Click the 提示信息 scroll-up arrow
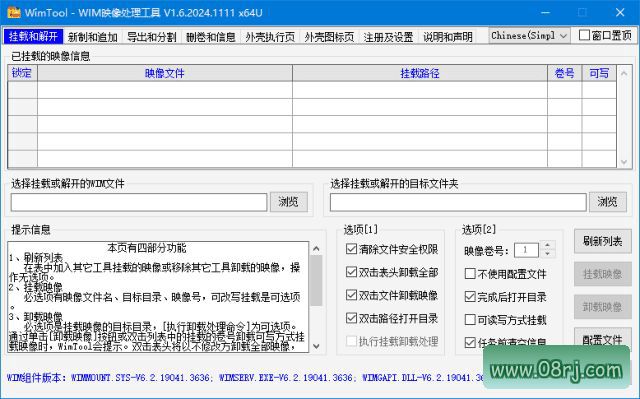This screenshot has width=640, height=399. (x=316, y=248)
